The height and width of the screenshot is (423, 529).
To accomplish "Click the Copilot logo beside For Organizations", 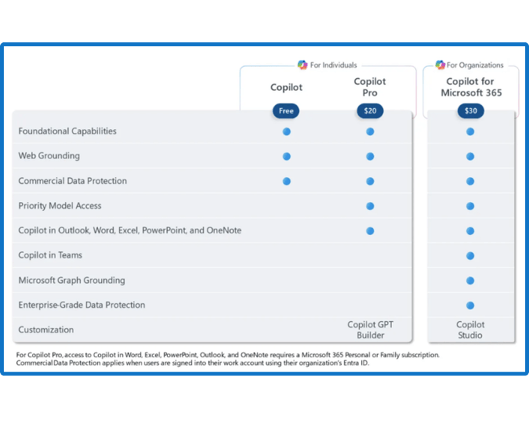I will pos(440,64).
